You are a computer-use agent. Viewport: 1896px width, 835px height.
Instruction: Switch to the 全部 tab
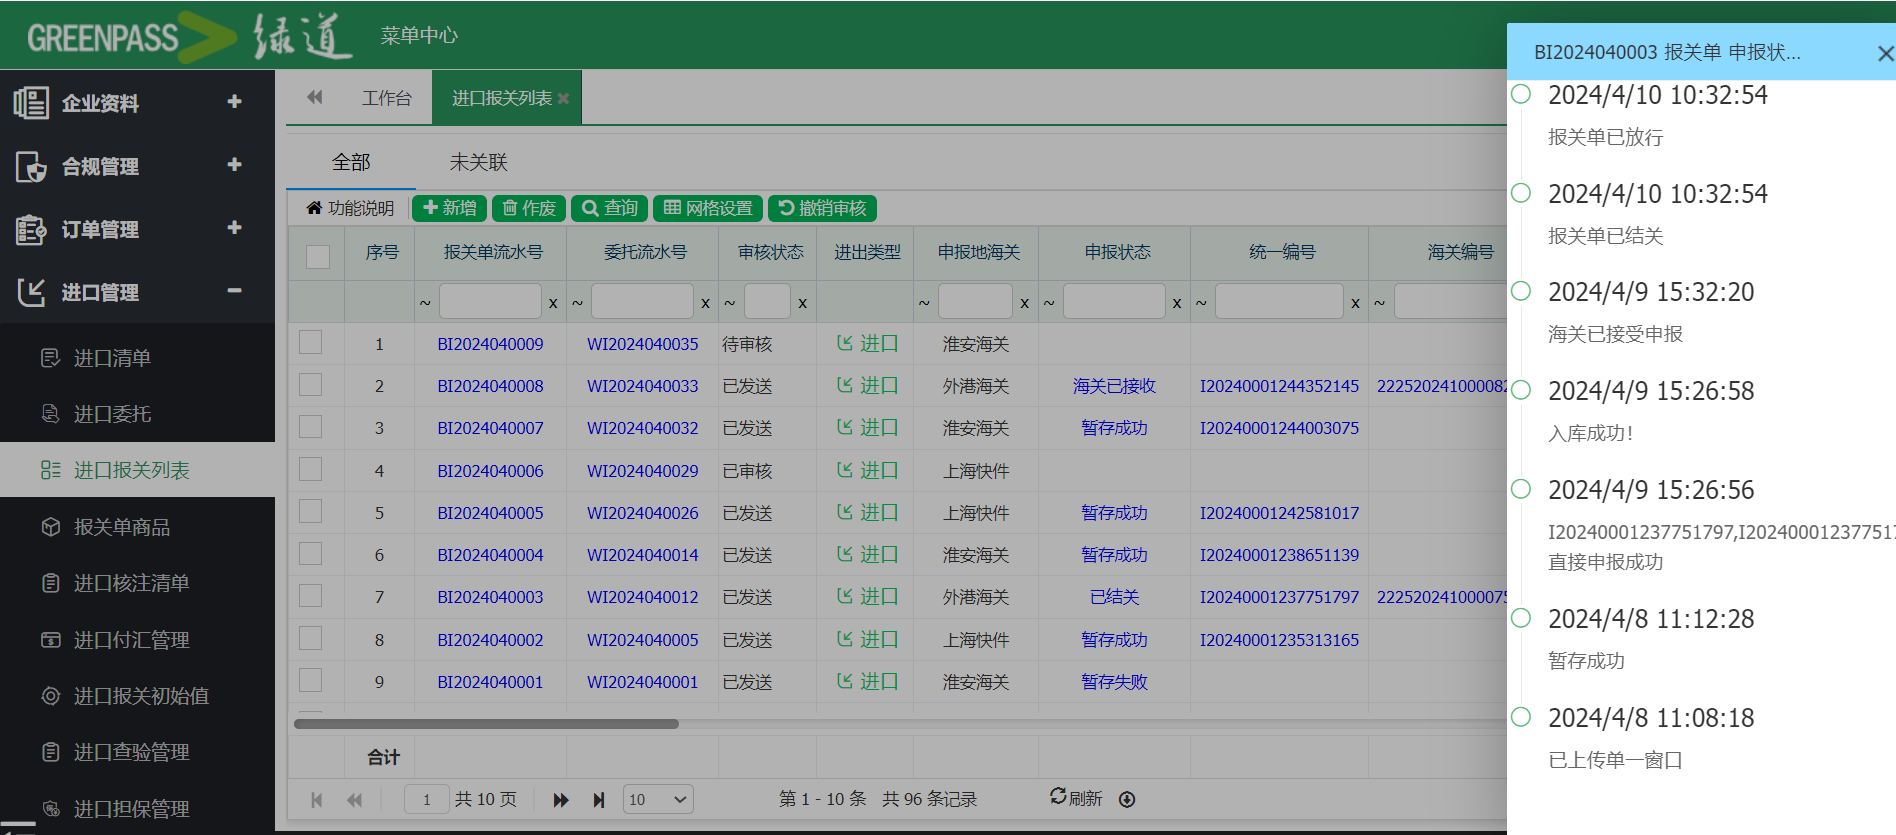pyautogui.click(x=351, y=162)
